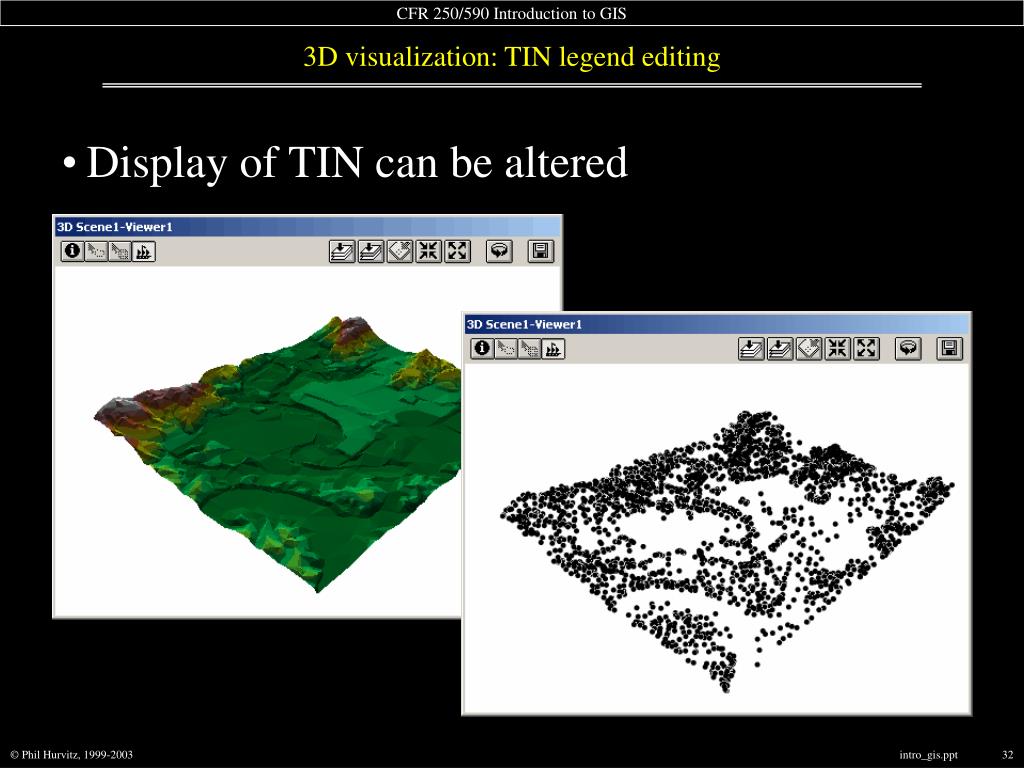Click outward-arrows zoom out button, point-cloud viewer
Image resolution: width=1024 pixels, height=768 pixels.
coord(866,349)
